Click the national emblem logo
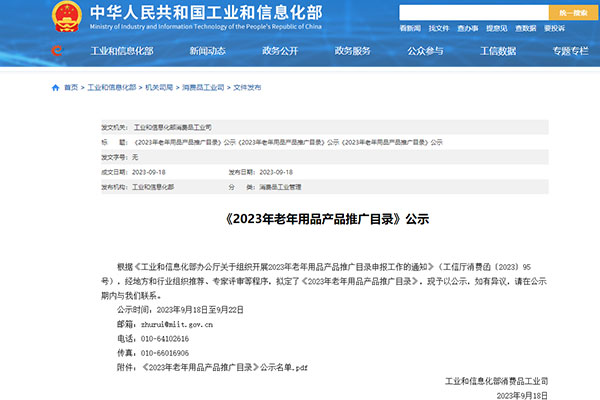Viewport: 600px width, 400px height. (67, 16)
